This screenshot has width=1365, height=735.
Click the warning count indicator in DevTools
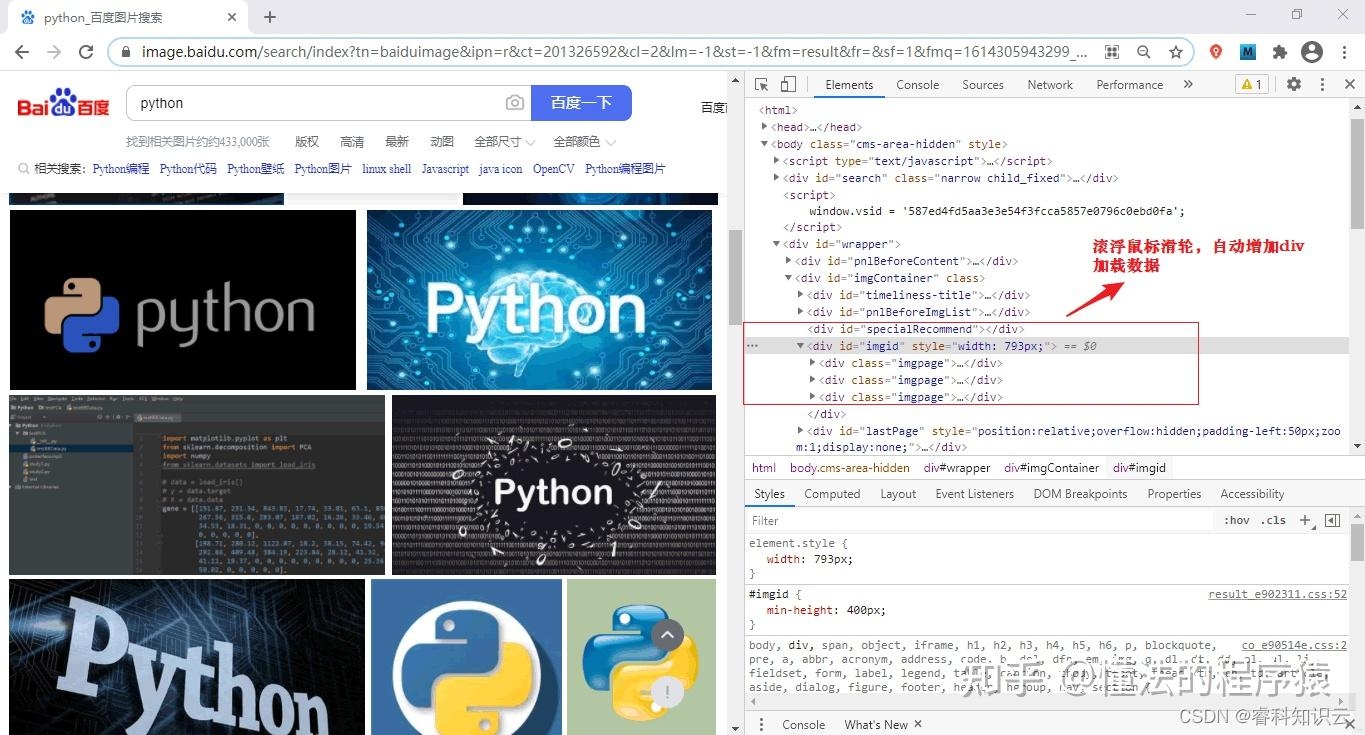tap(1251, 84)
